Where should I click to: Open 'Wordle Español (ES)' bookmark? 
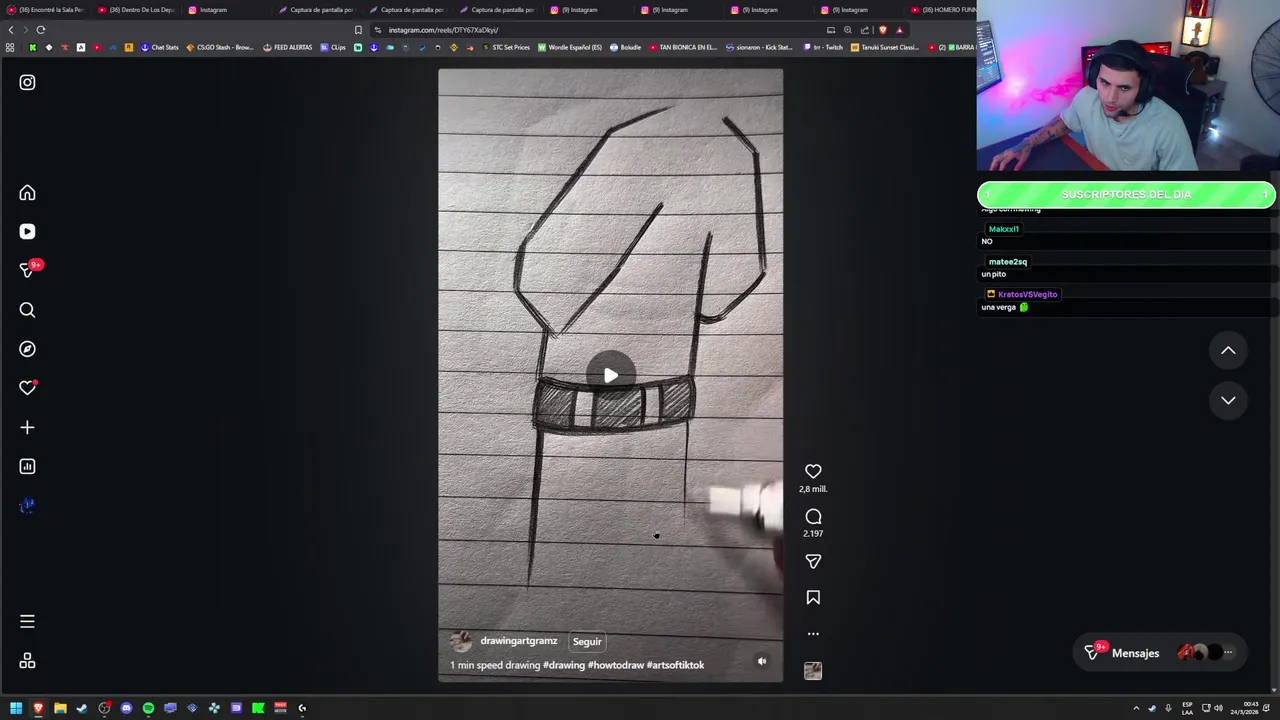(x=570, y=47)
